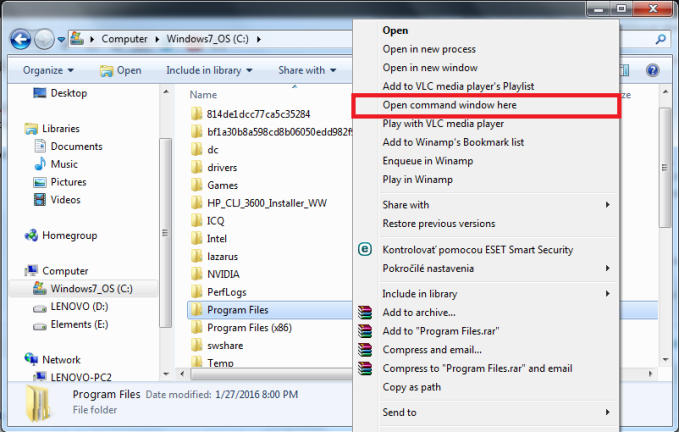Sort by the Name column header
Image resolution: width=679 pixels, height=432 pixels.
[203, 94]
